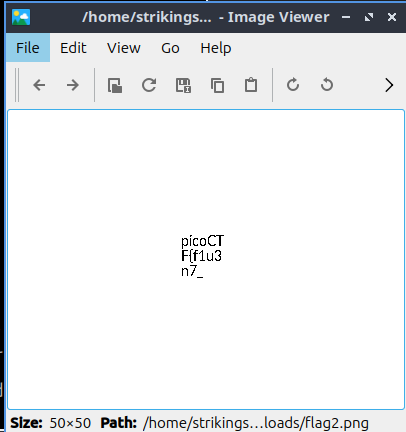Click the 50×50 size value in status bar

[x=70, y=423]
